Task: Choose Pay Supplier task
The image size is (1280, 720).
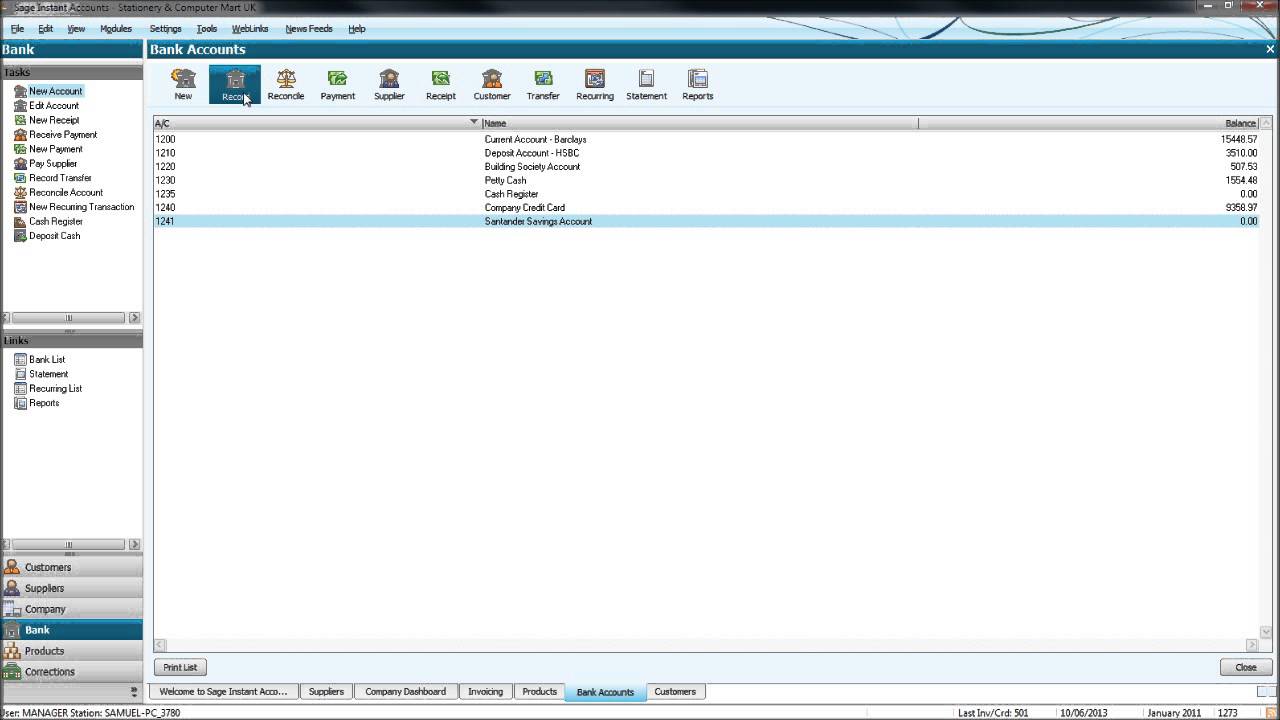Action: 53,164
